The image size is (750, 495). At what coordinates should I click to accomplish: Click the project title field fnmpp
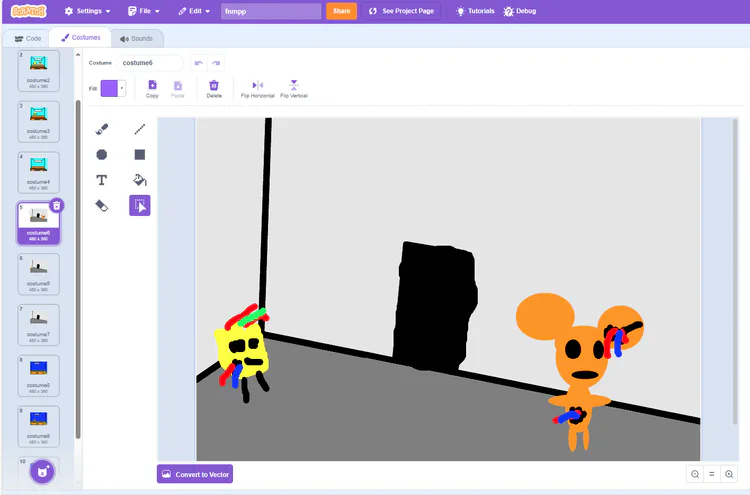(x=271, y=11)
